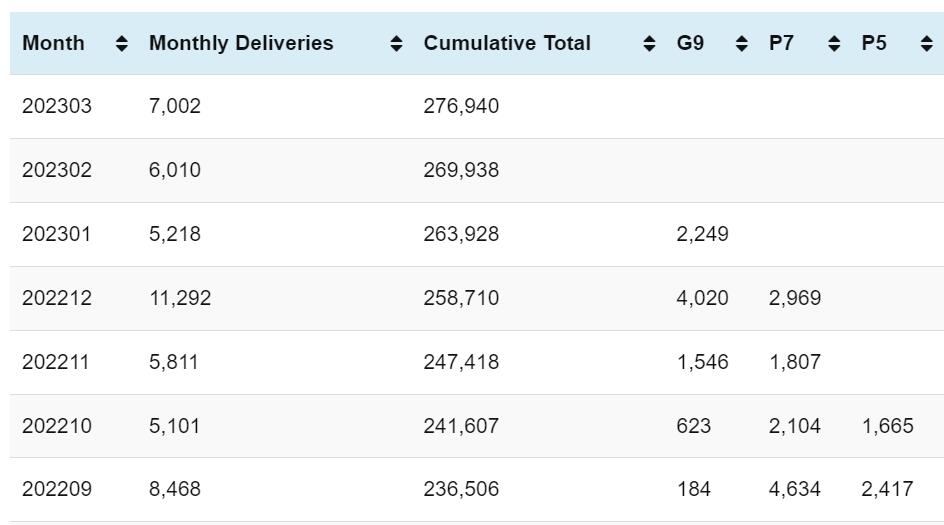This screenshot has width=944, height=525.
Task: Click the 4,634 P7 value
Action: pos(795,489)
